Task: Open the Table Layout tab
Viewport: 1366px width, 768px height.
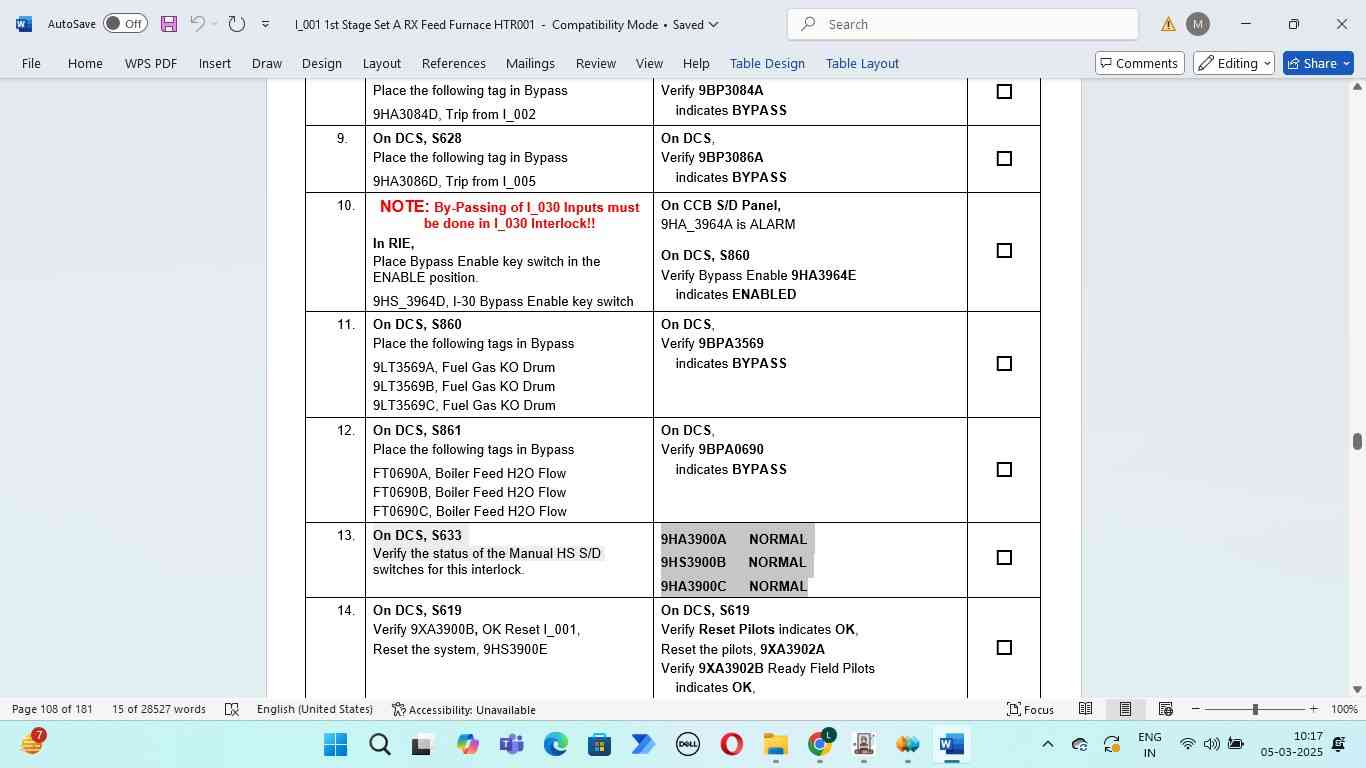Action: click(x=862, y=63)
